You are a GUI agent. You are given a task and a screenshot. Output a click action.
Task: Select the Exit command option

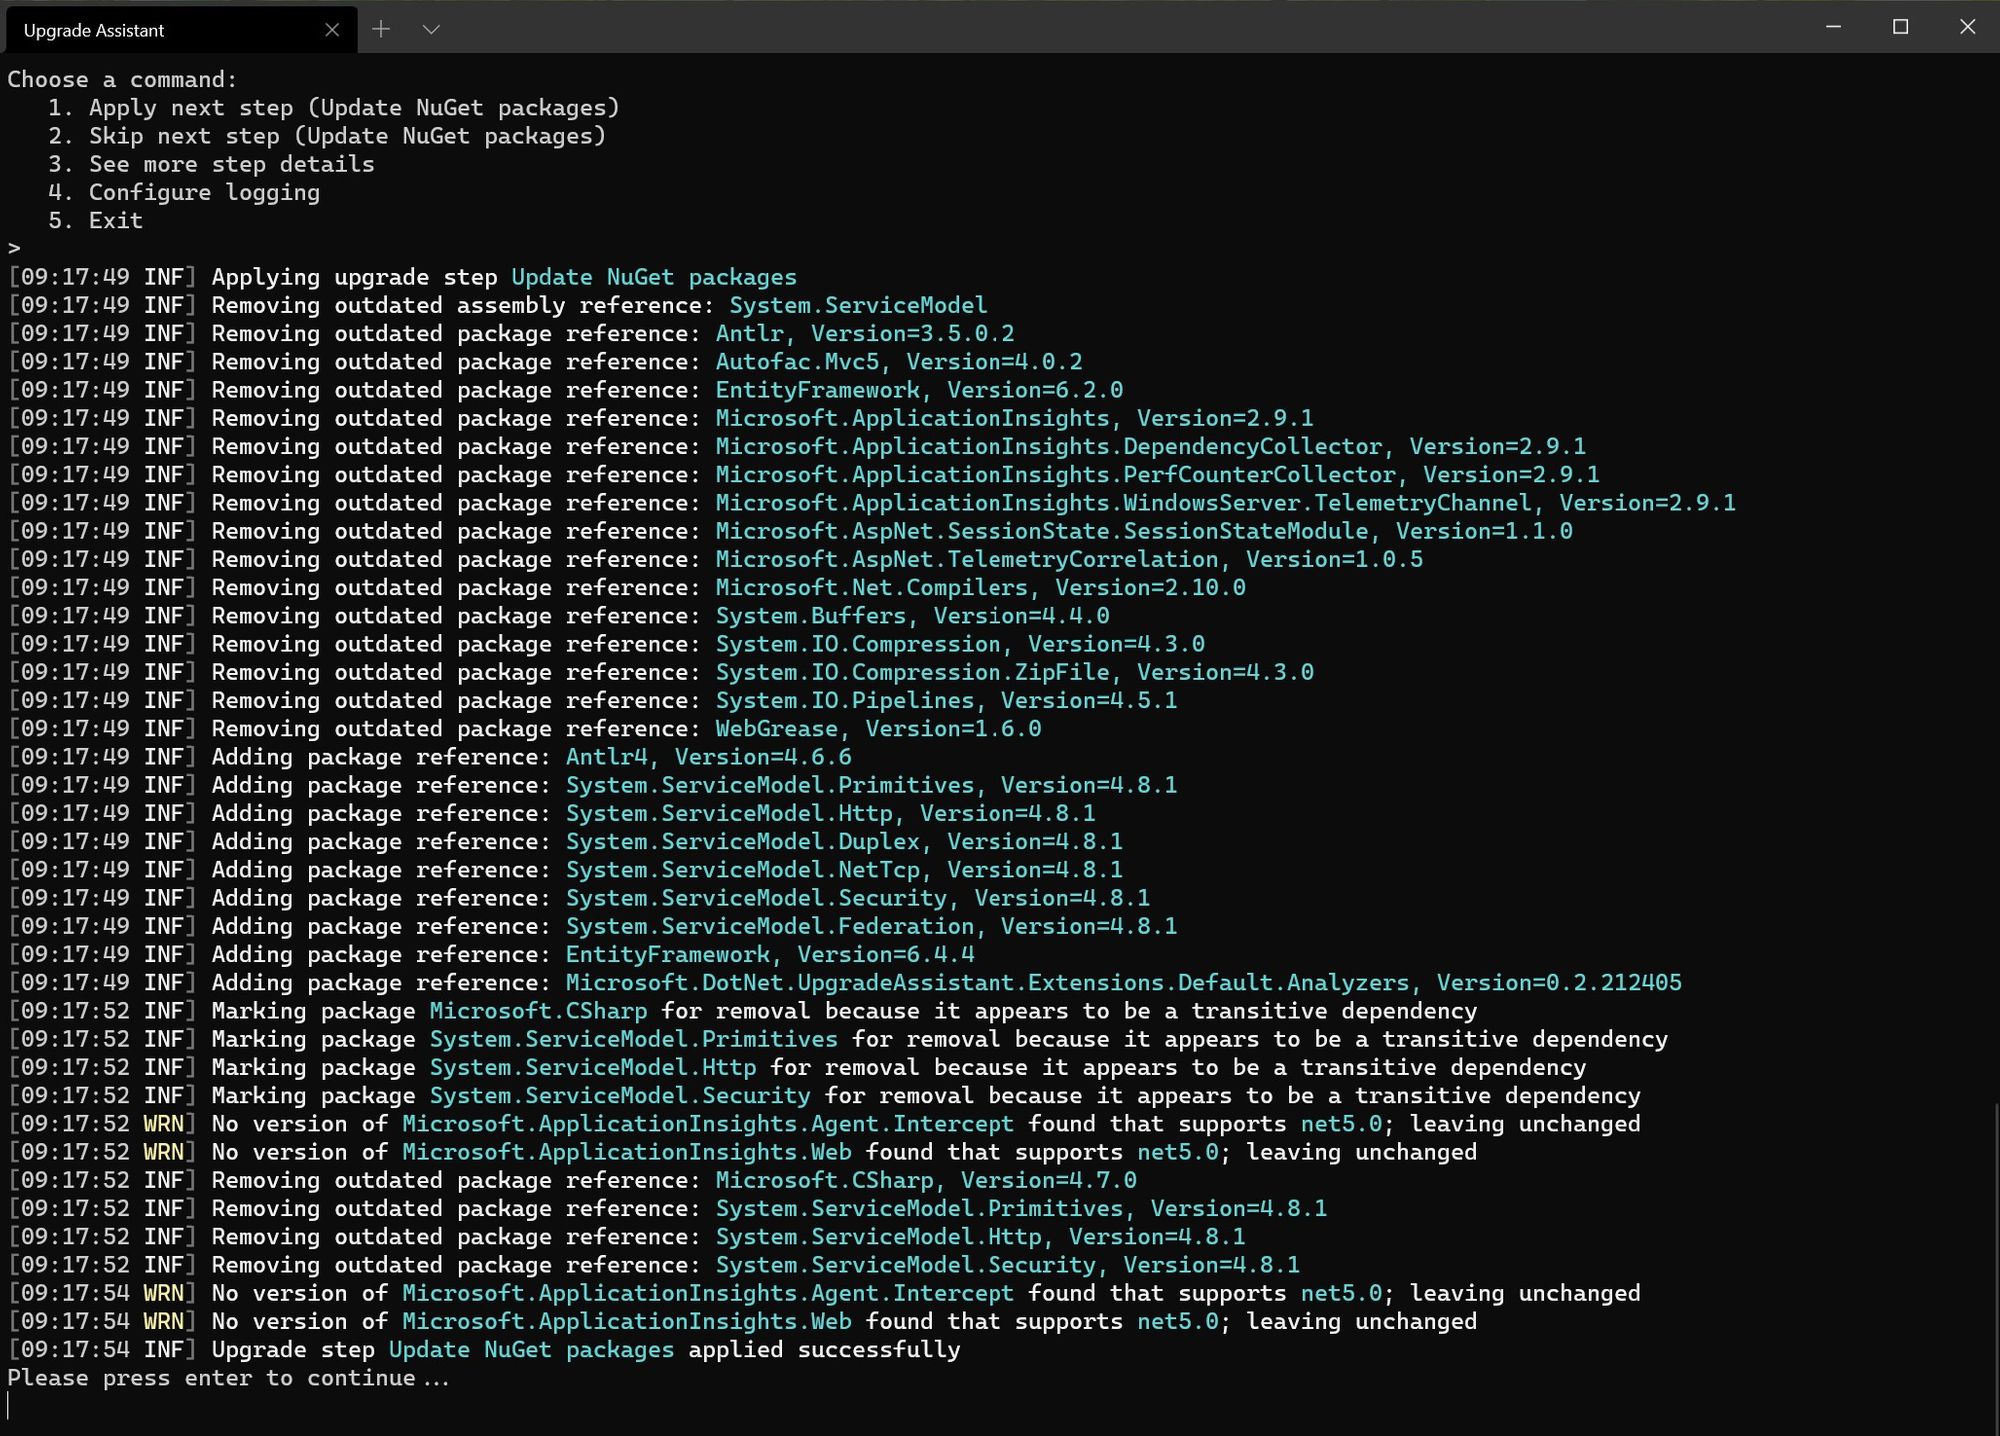[x=114, y=220]
